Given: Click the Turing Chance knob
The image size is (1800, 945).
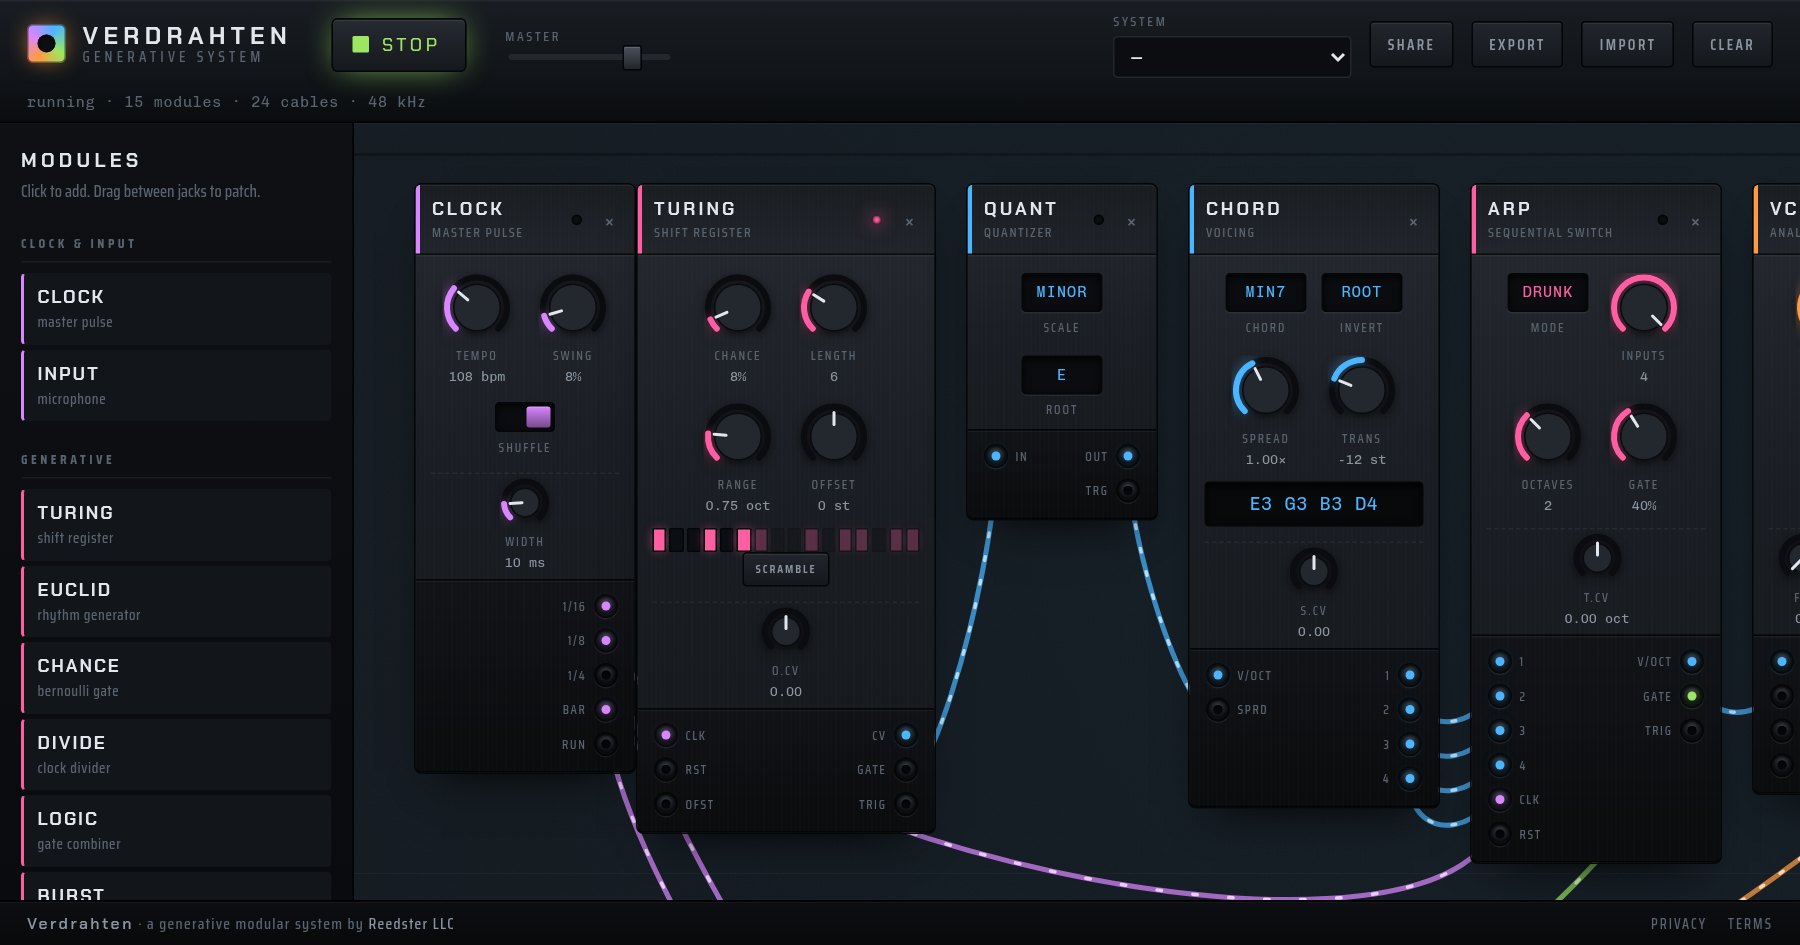Looking at the screenshot, I should tap(737, 307).
